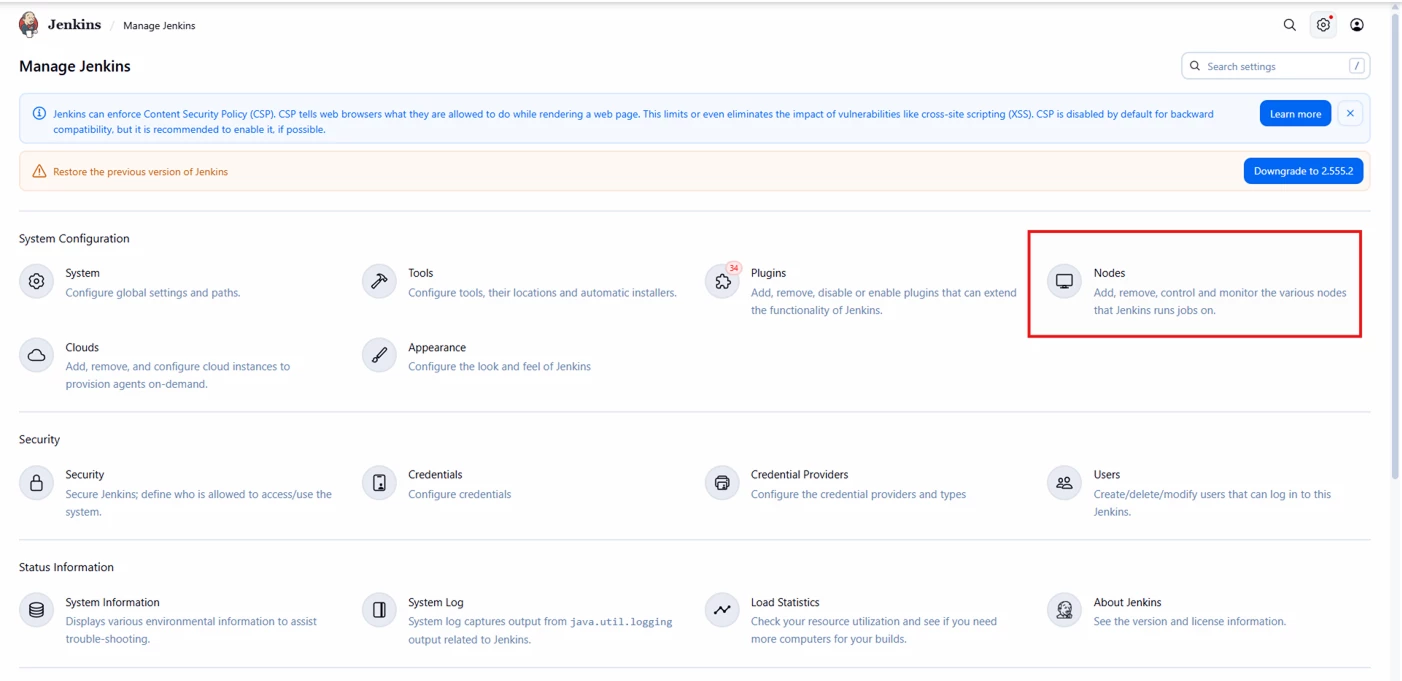
Task: Click the Appearance brush icon
Action: [379, 355]
